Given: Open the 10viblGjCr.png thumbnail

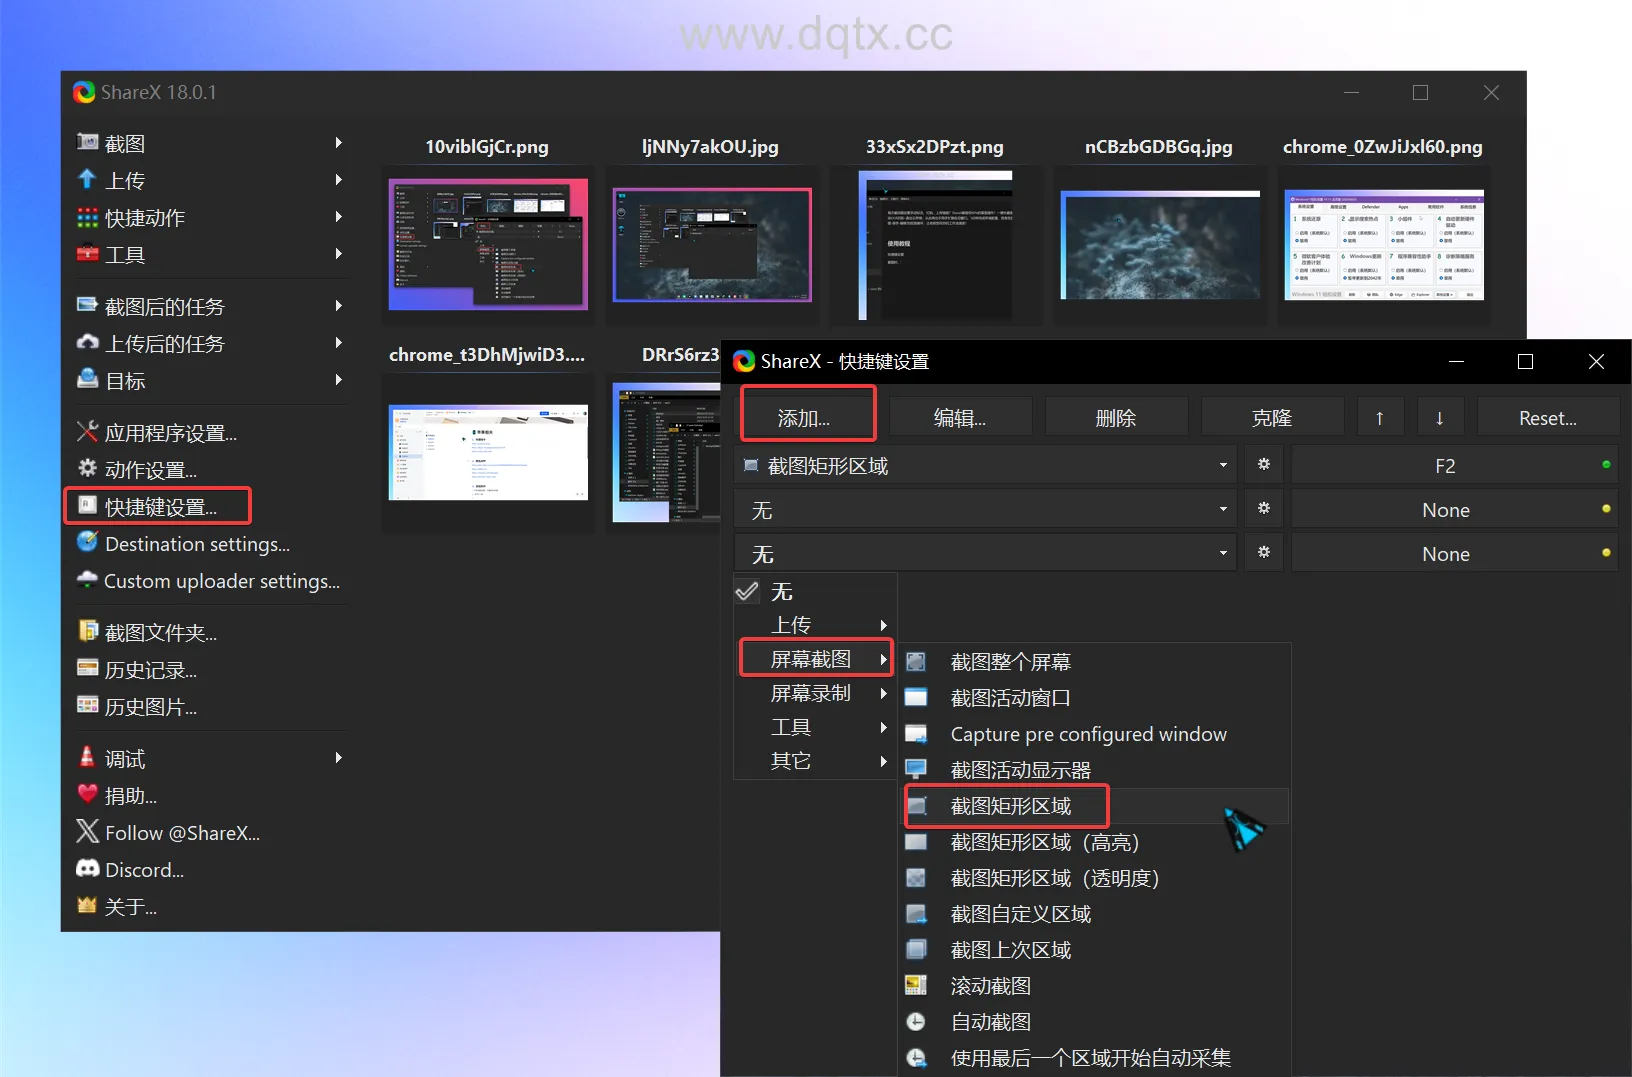Looking at the screenshot, I should tap(488, 245).
